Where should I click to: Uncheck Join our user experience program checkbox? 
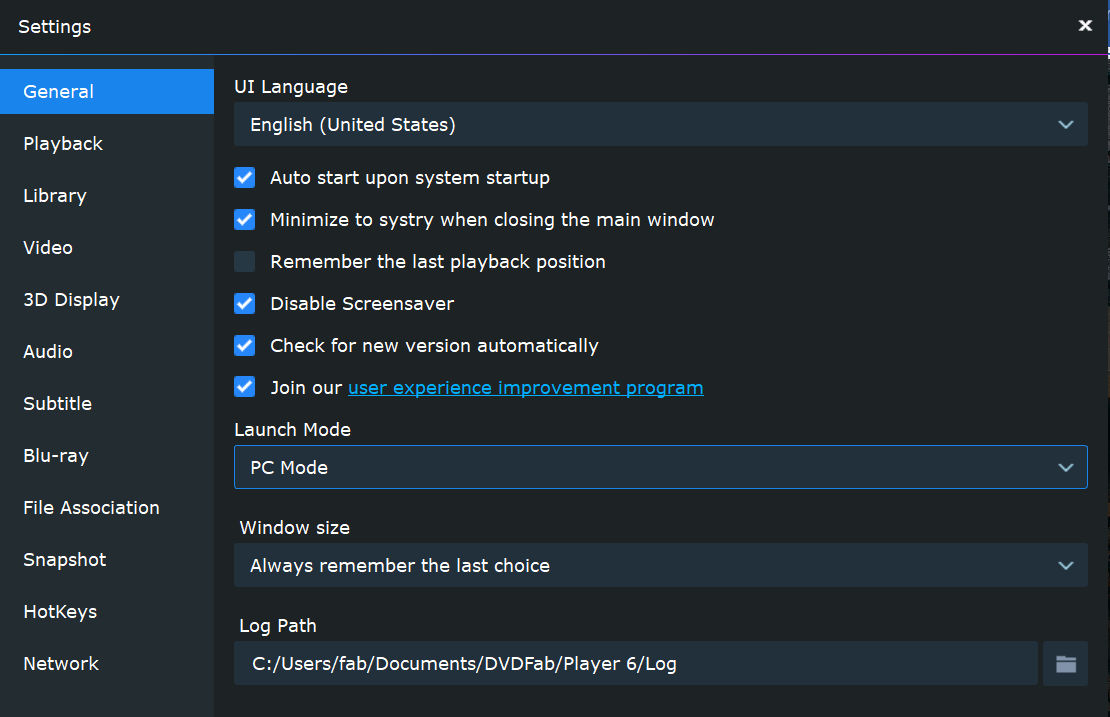point(245,387)
